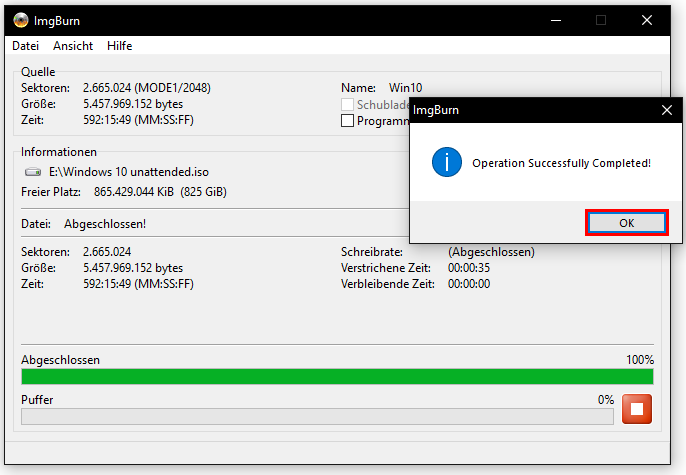Click the free space value '865.429.044 KiB'
Viewport: 686px width, 475px height.
(x=133, y=192)
